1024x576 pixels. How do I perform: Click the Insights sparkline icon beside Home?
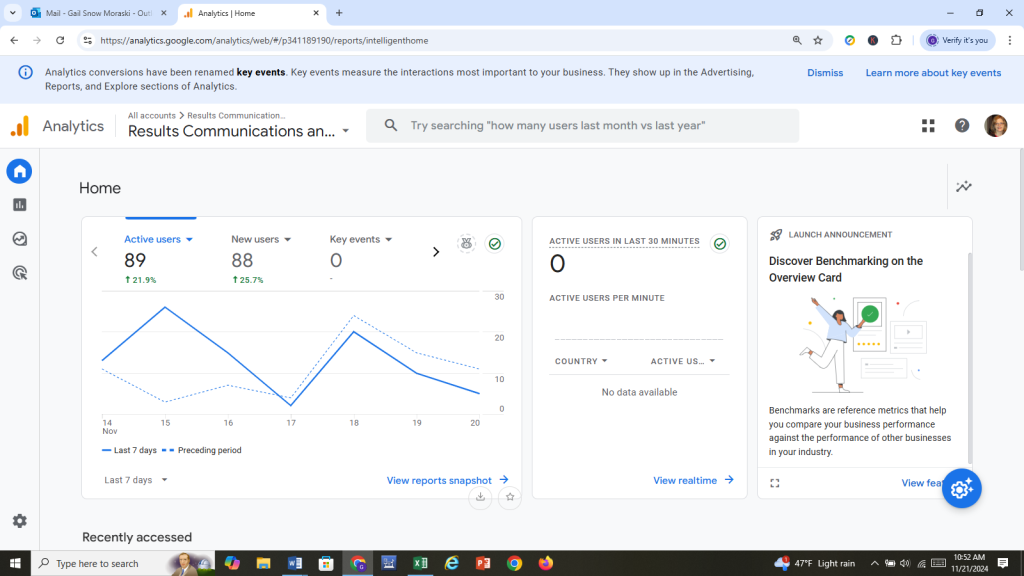coord(963,187)
